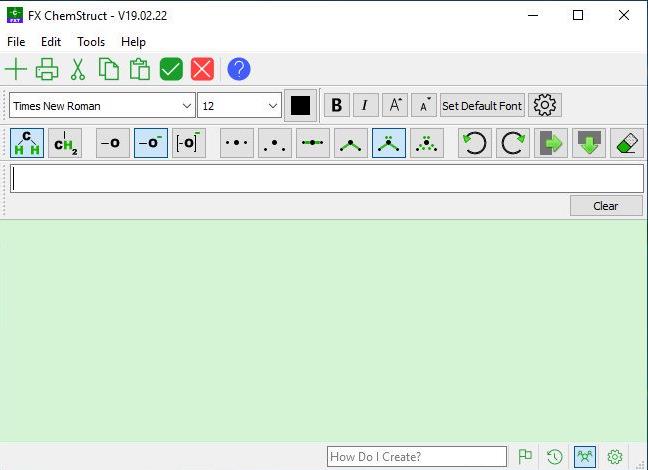Viewport: 648px width, 470px height.
Task: Toggle the skeletal C-H-H structure mode
Action: (x=27, y=143)
